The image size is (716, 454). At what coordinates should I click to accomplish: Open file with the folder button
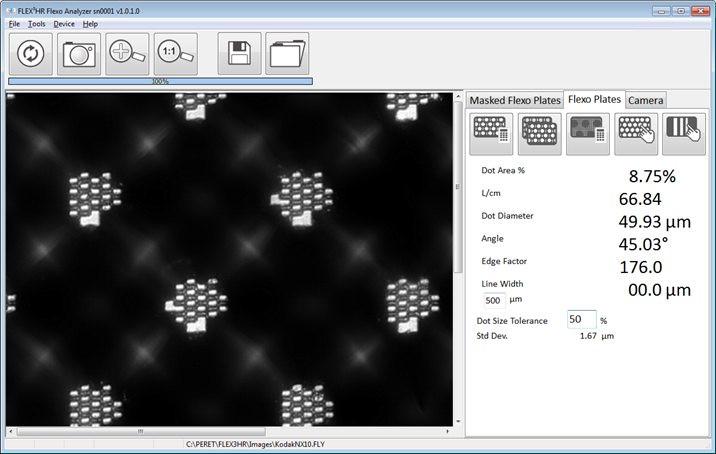287,53
